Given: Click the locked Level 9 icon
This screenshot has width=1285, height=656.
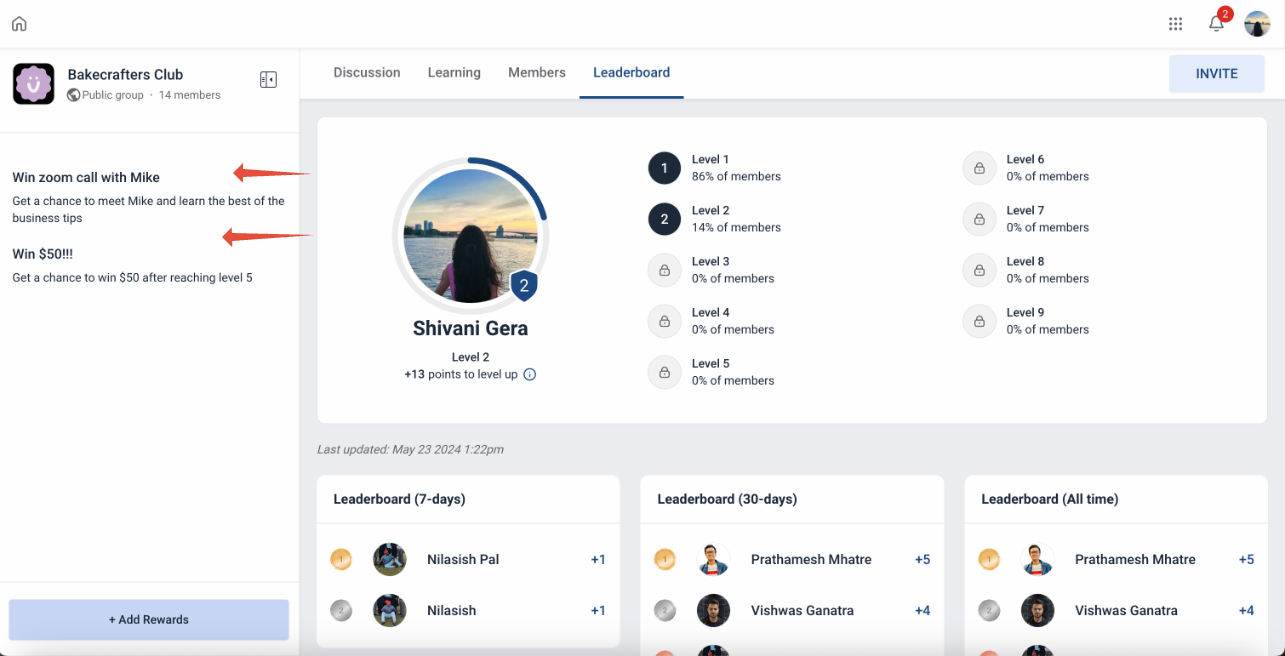Looking at the screenshot, I should pyautogui.click(x=979, y=321).
